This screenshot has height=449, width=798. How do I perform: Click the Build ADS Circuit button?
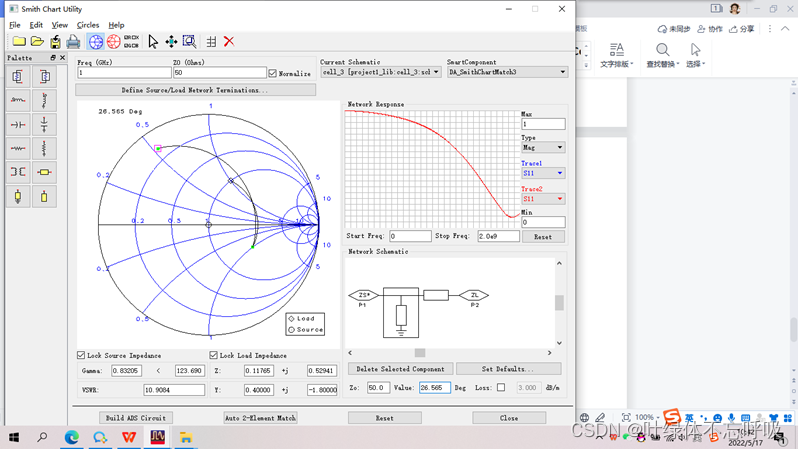point(136,418)
